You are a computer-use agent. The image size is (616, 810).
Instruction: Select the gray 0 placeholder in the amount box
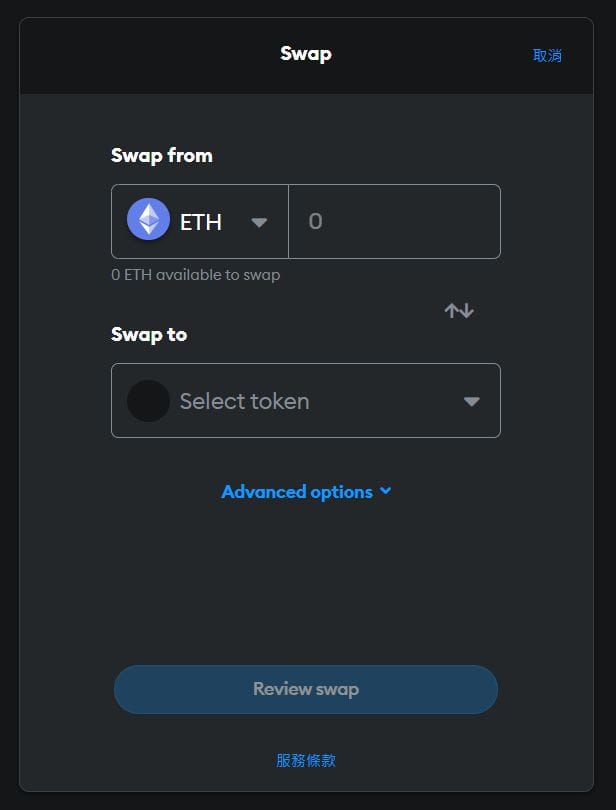315,221
